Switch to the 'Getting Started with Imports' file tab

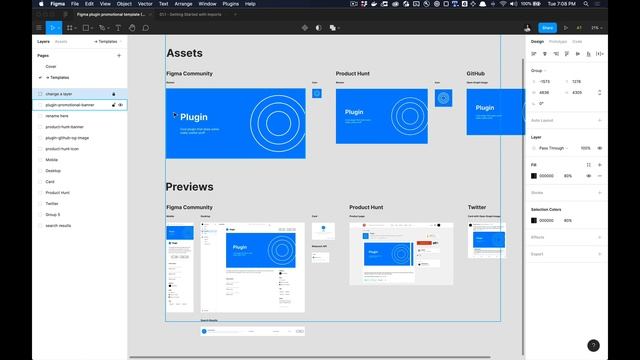click(x=190, y=14)
